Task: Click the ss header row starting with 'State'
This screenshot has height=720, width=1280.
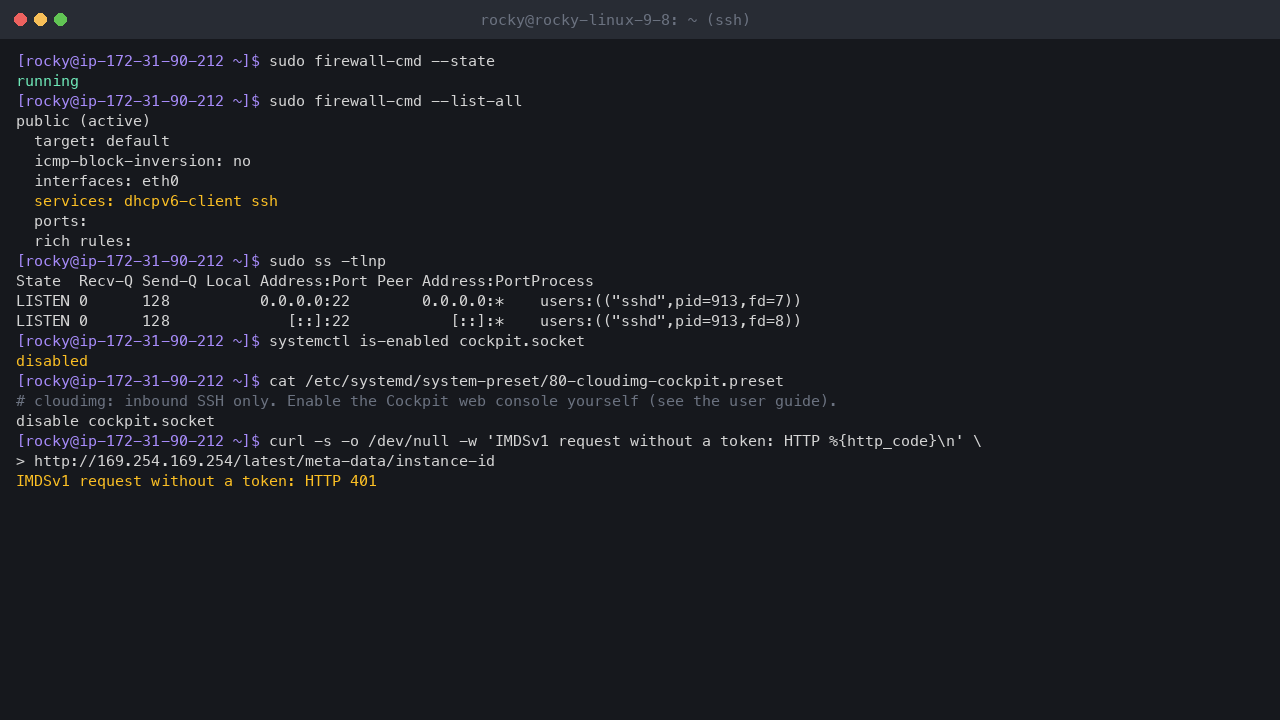Action: click(x=305, y=281)
